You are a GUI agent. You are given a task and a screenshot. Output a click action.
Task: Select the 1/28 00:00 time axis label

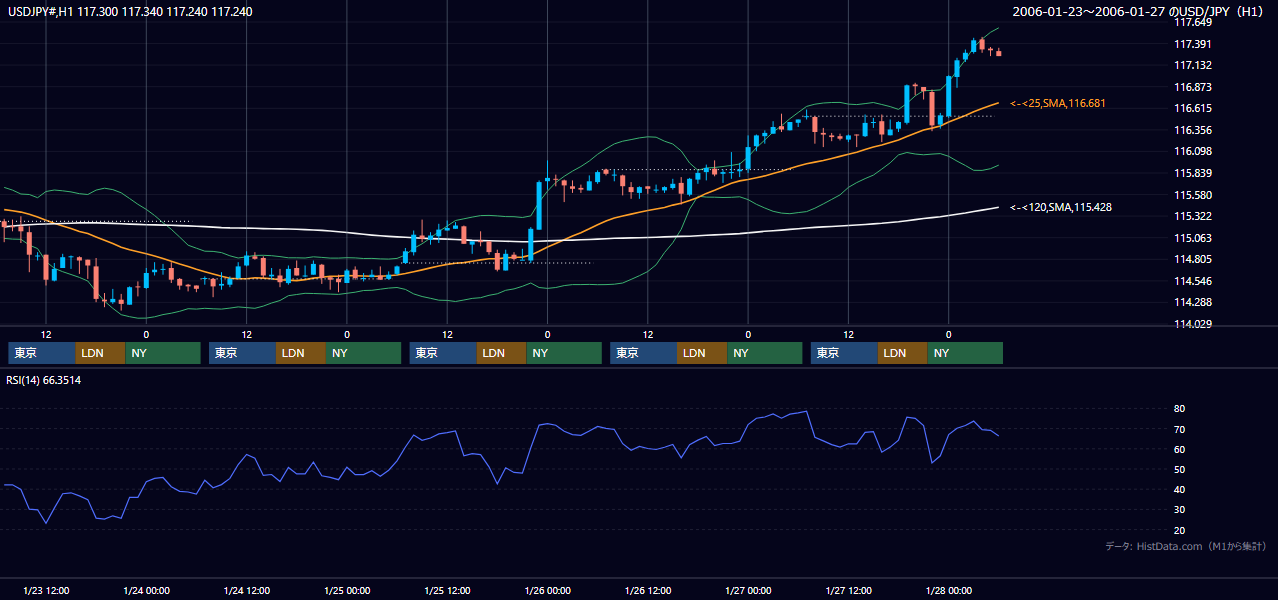pos(948,590)
